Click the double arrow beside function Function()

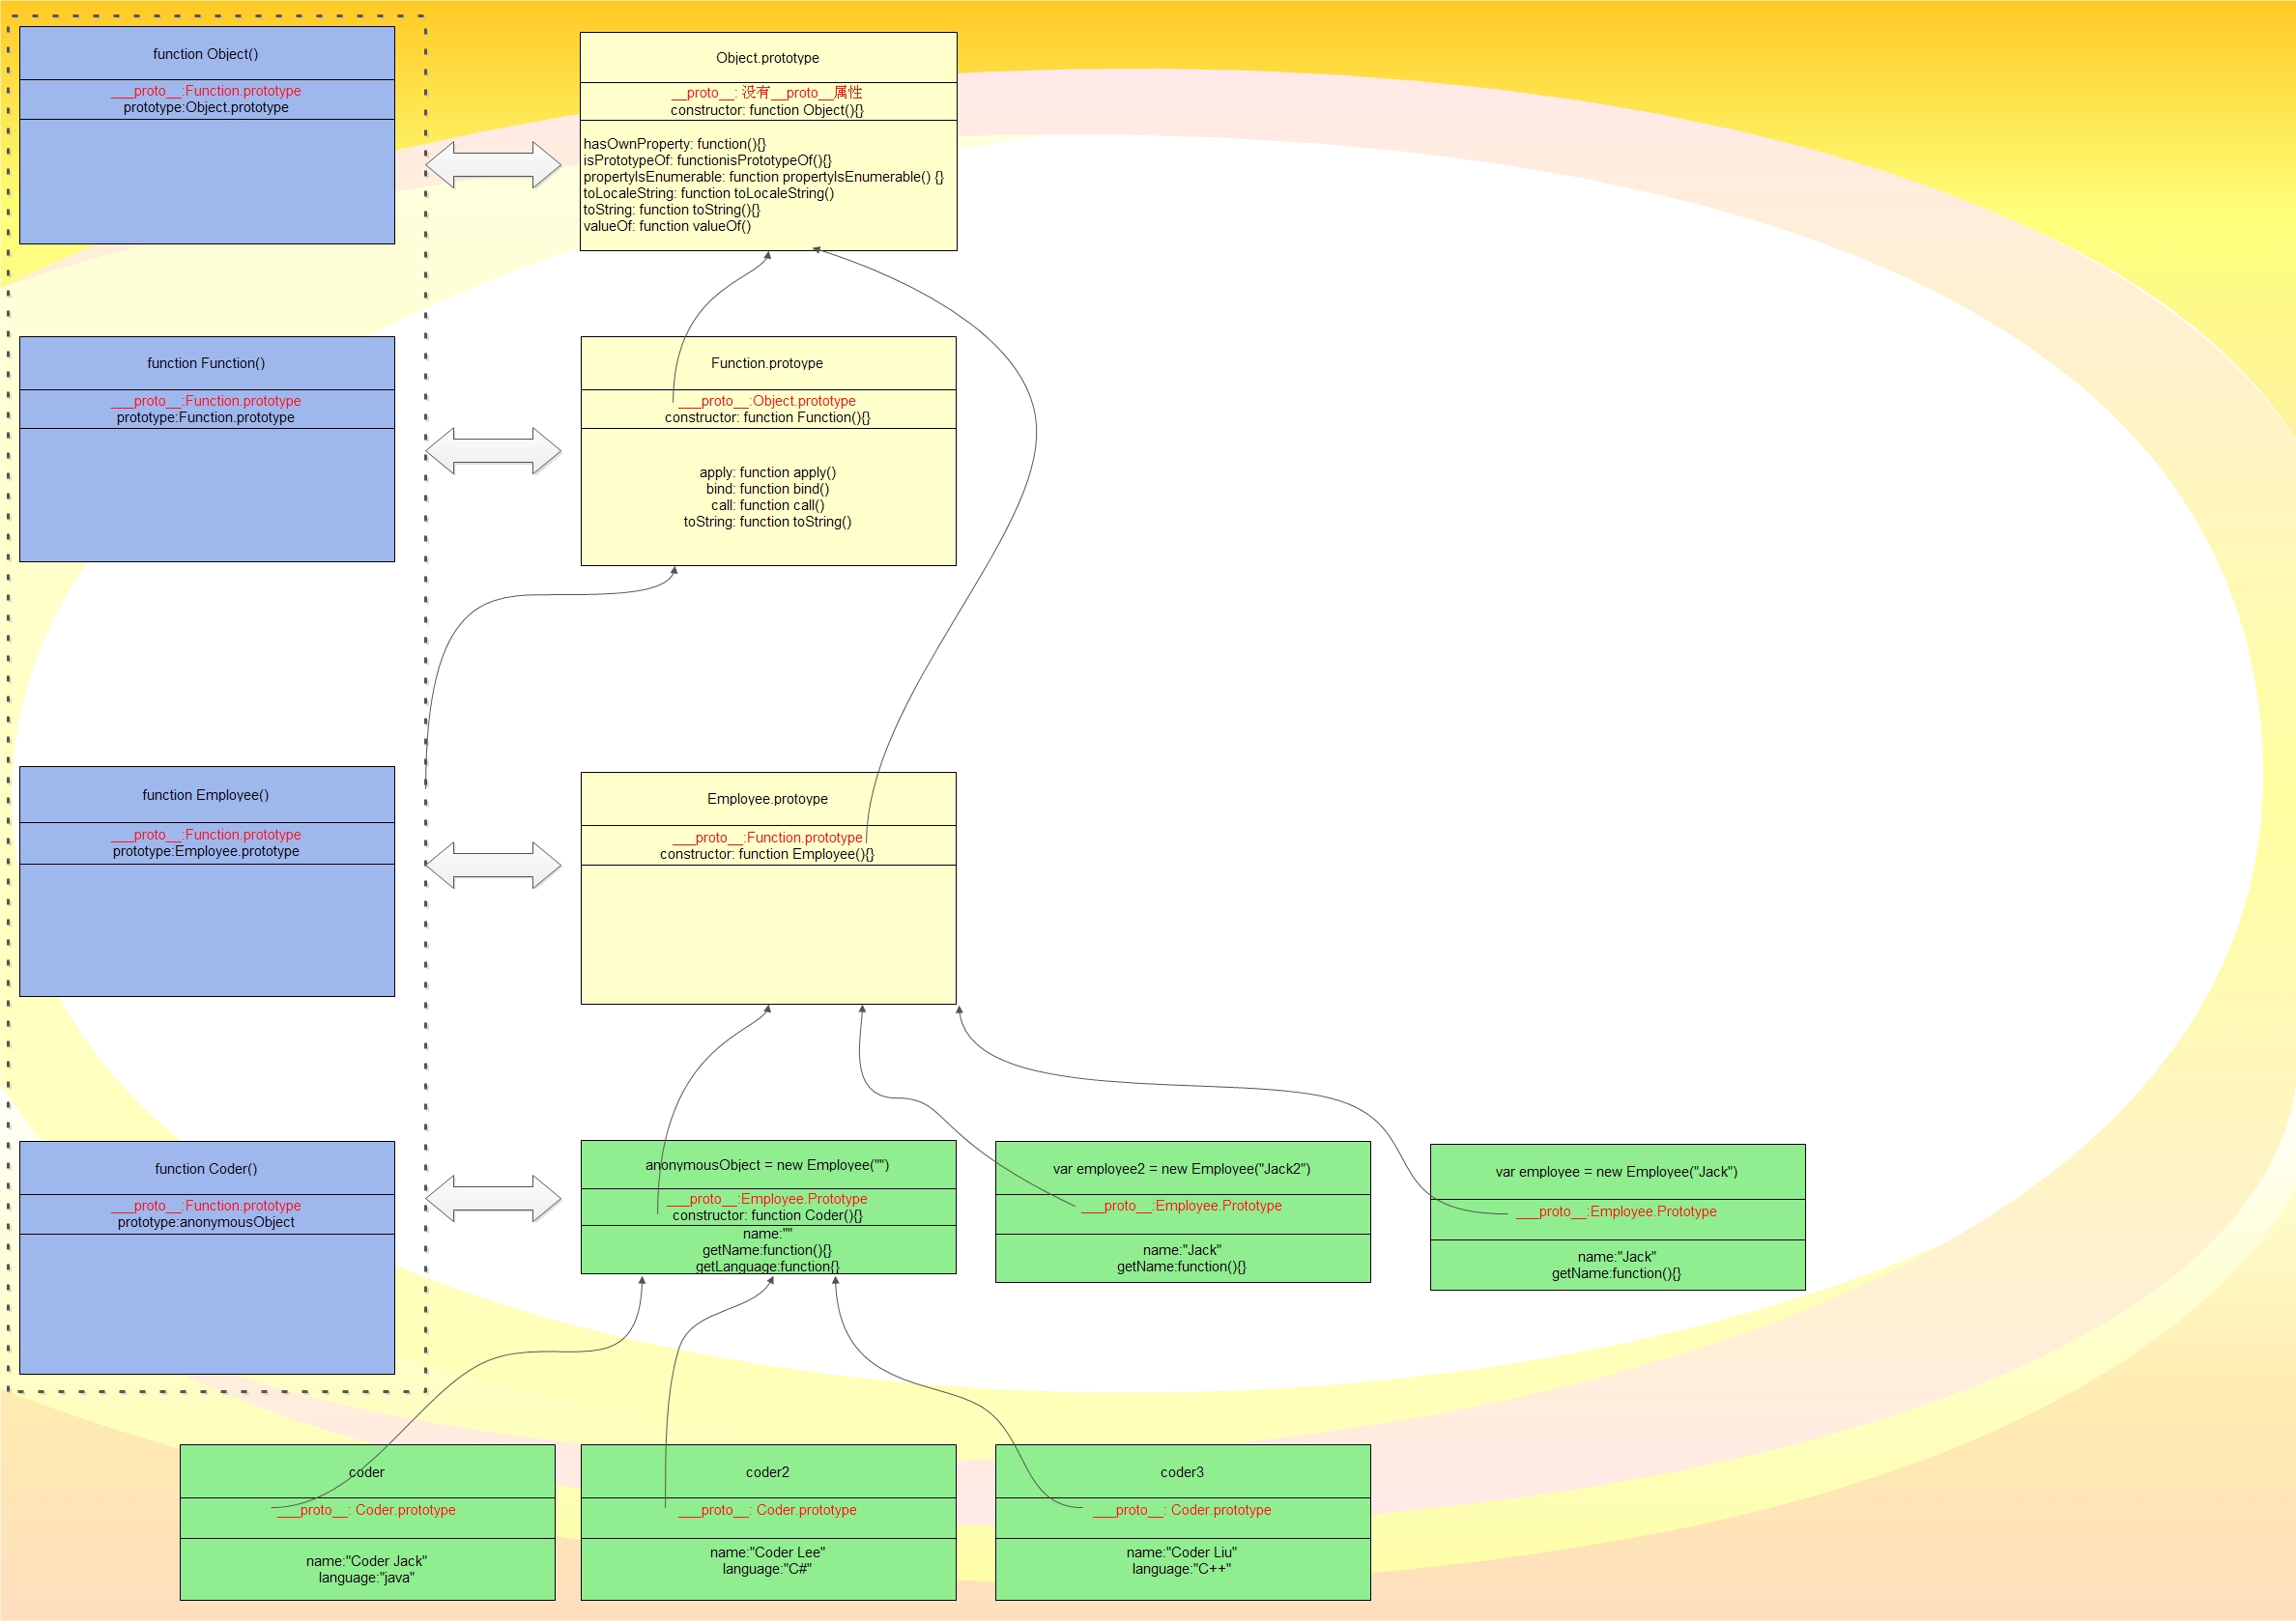pyautogui.click(x=493, y=451)
